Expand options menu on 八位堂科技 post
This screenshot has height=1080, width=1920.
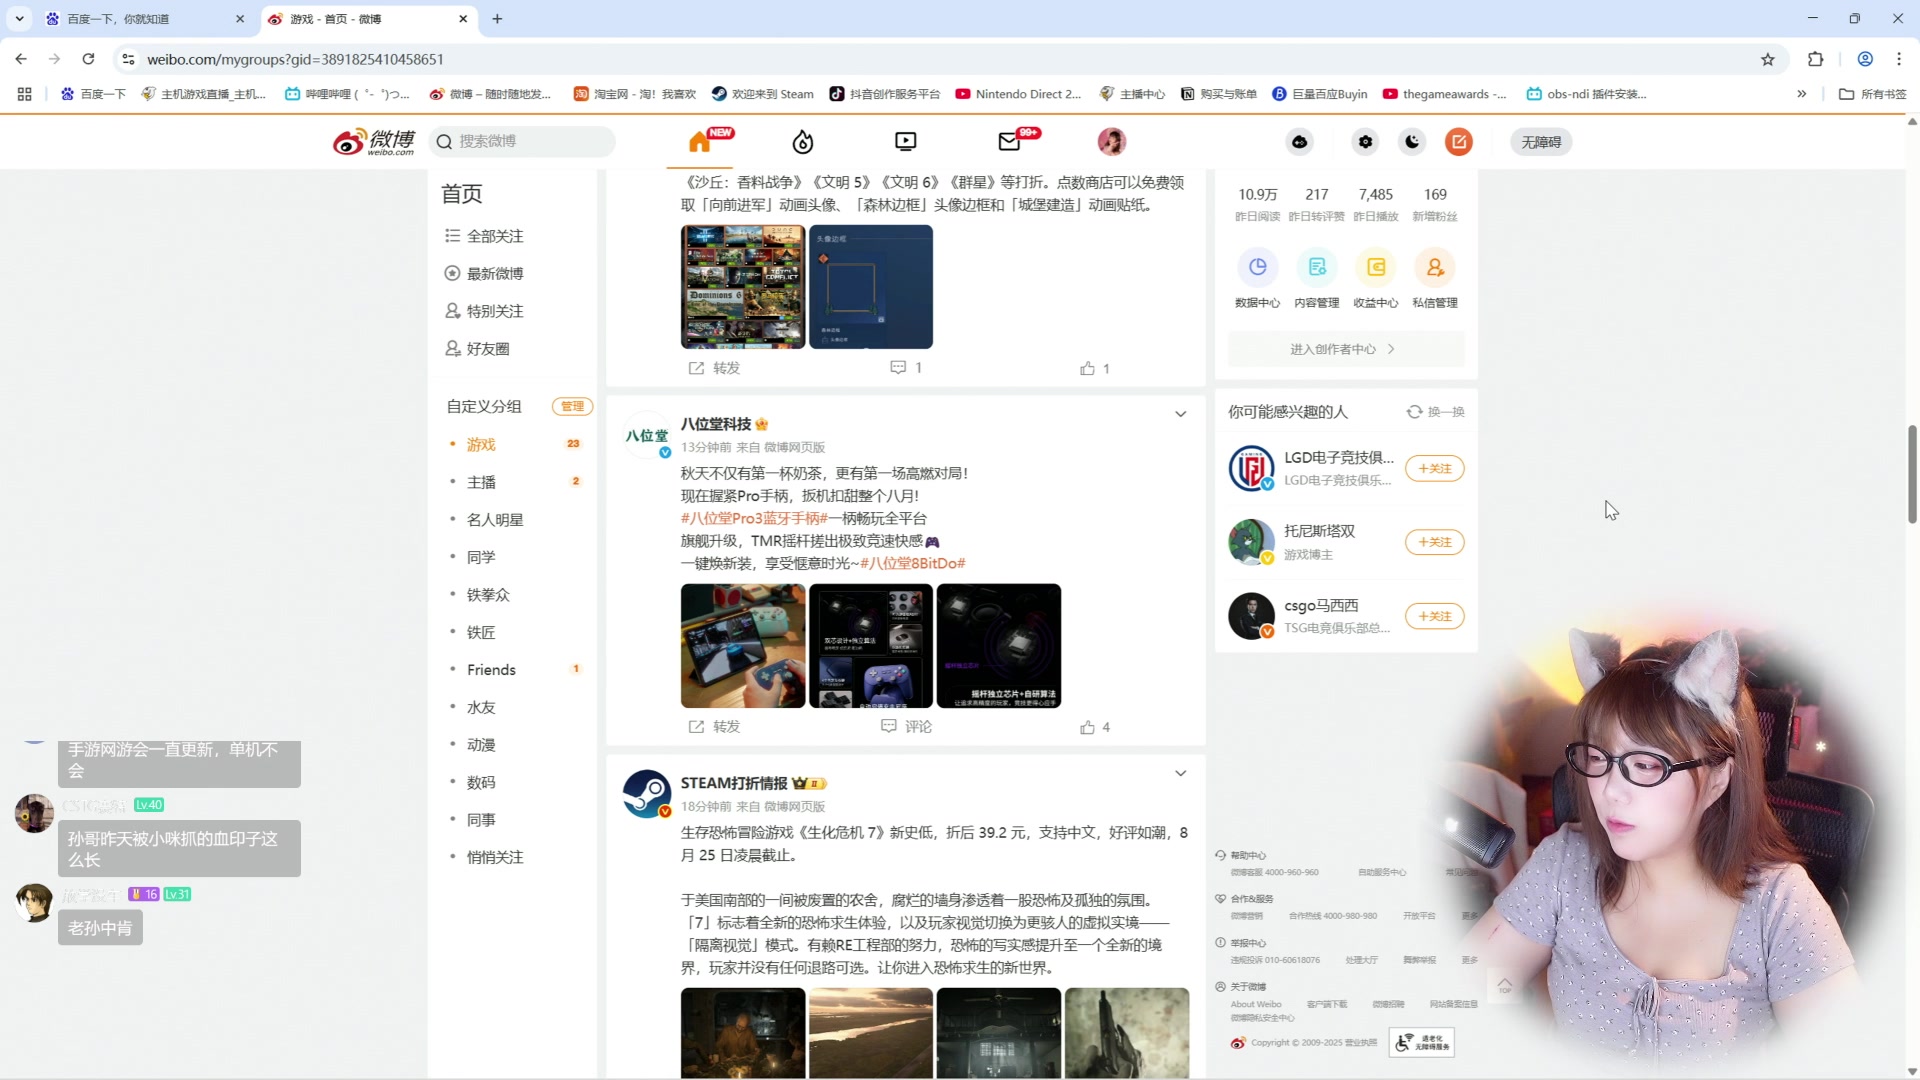(1181, 414)
